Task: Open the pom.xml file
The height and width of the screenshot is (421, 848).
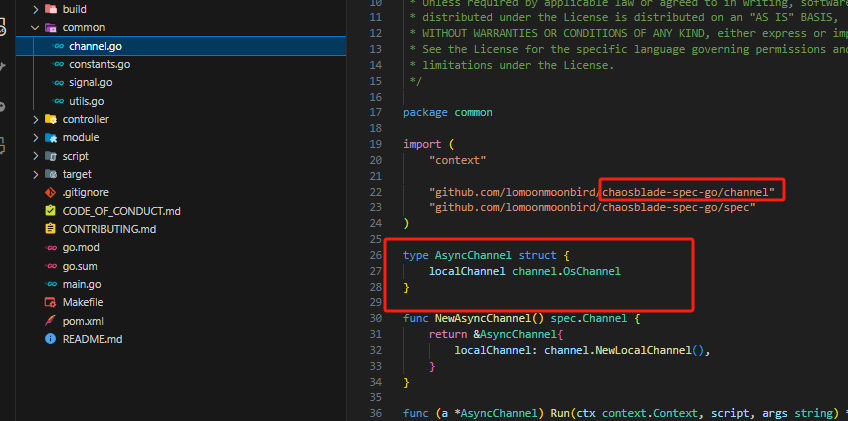Action: click(x=83, y=321)
